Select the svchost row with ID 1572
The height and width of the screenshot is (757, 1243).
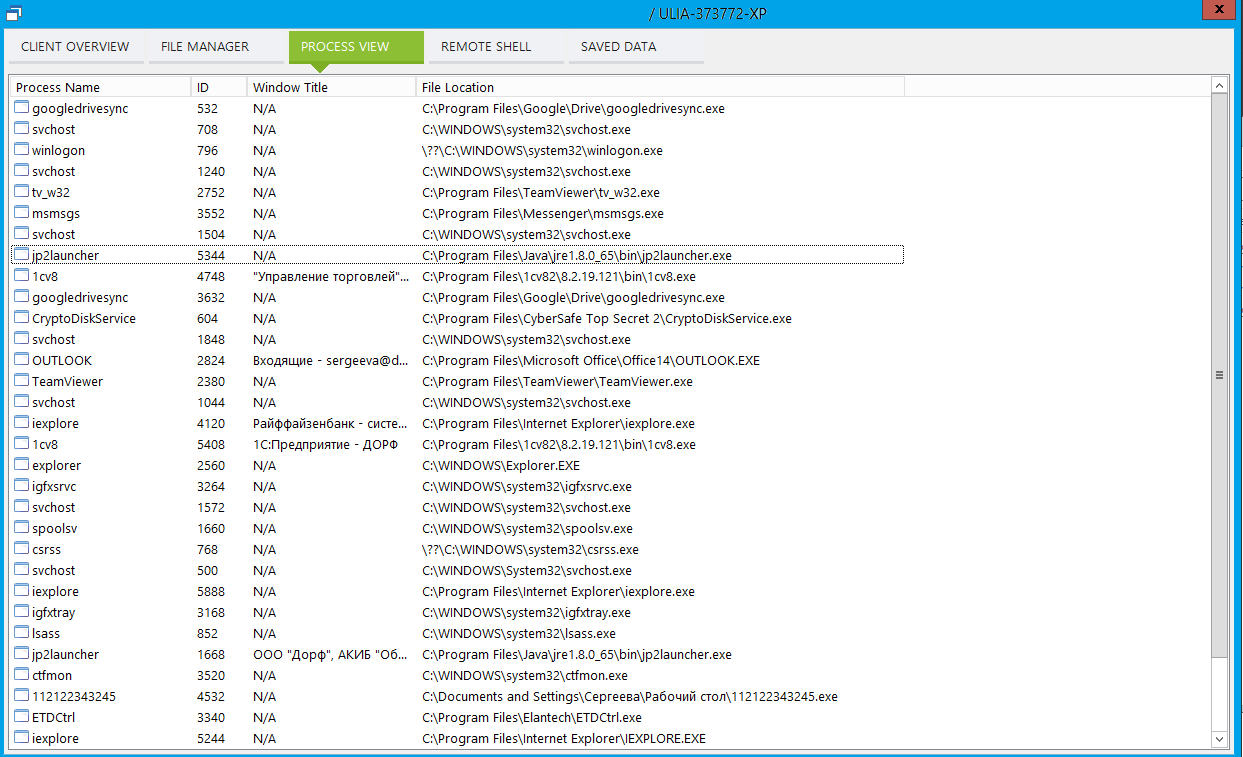coord(457,507)
